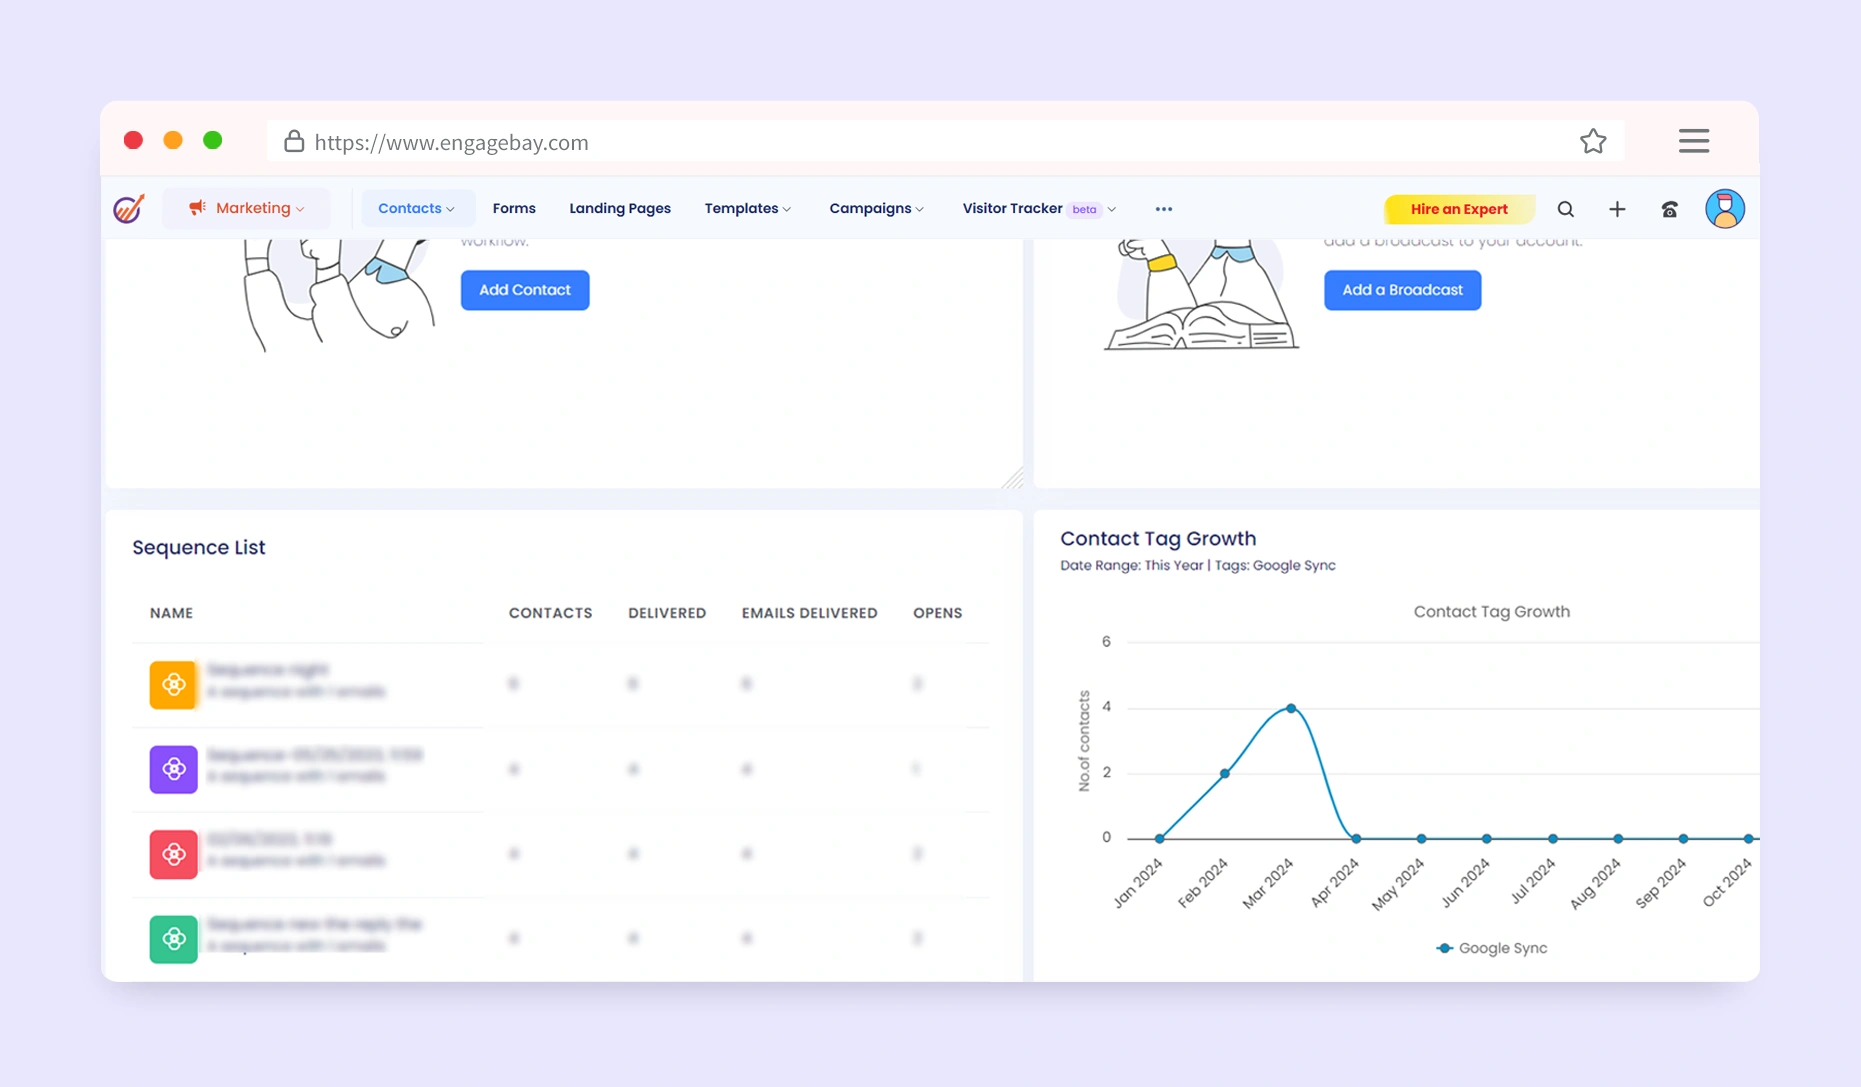Screen dimensions: 1861x1087
Task: Open the browser hamburger menu
Action: pyautogui.click(x=1693, y=141)
